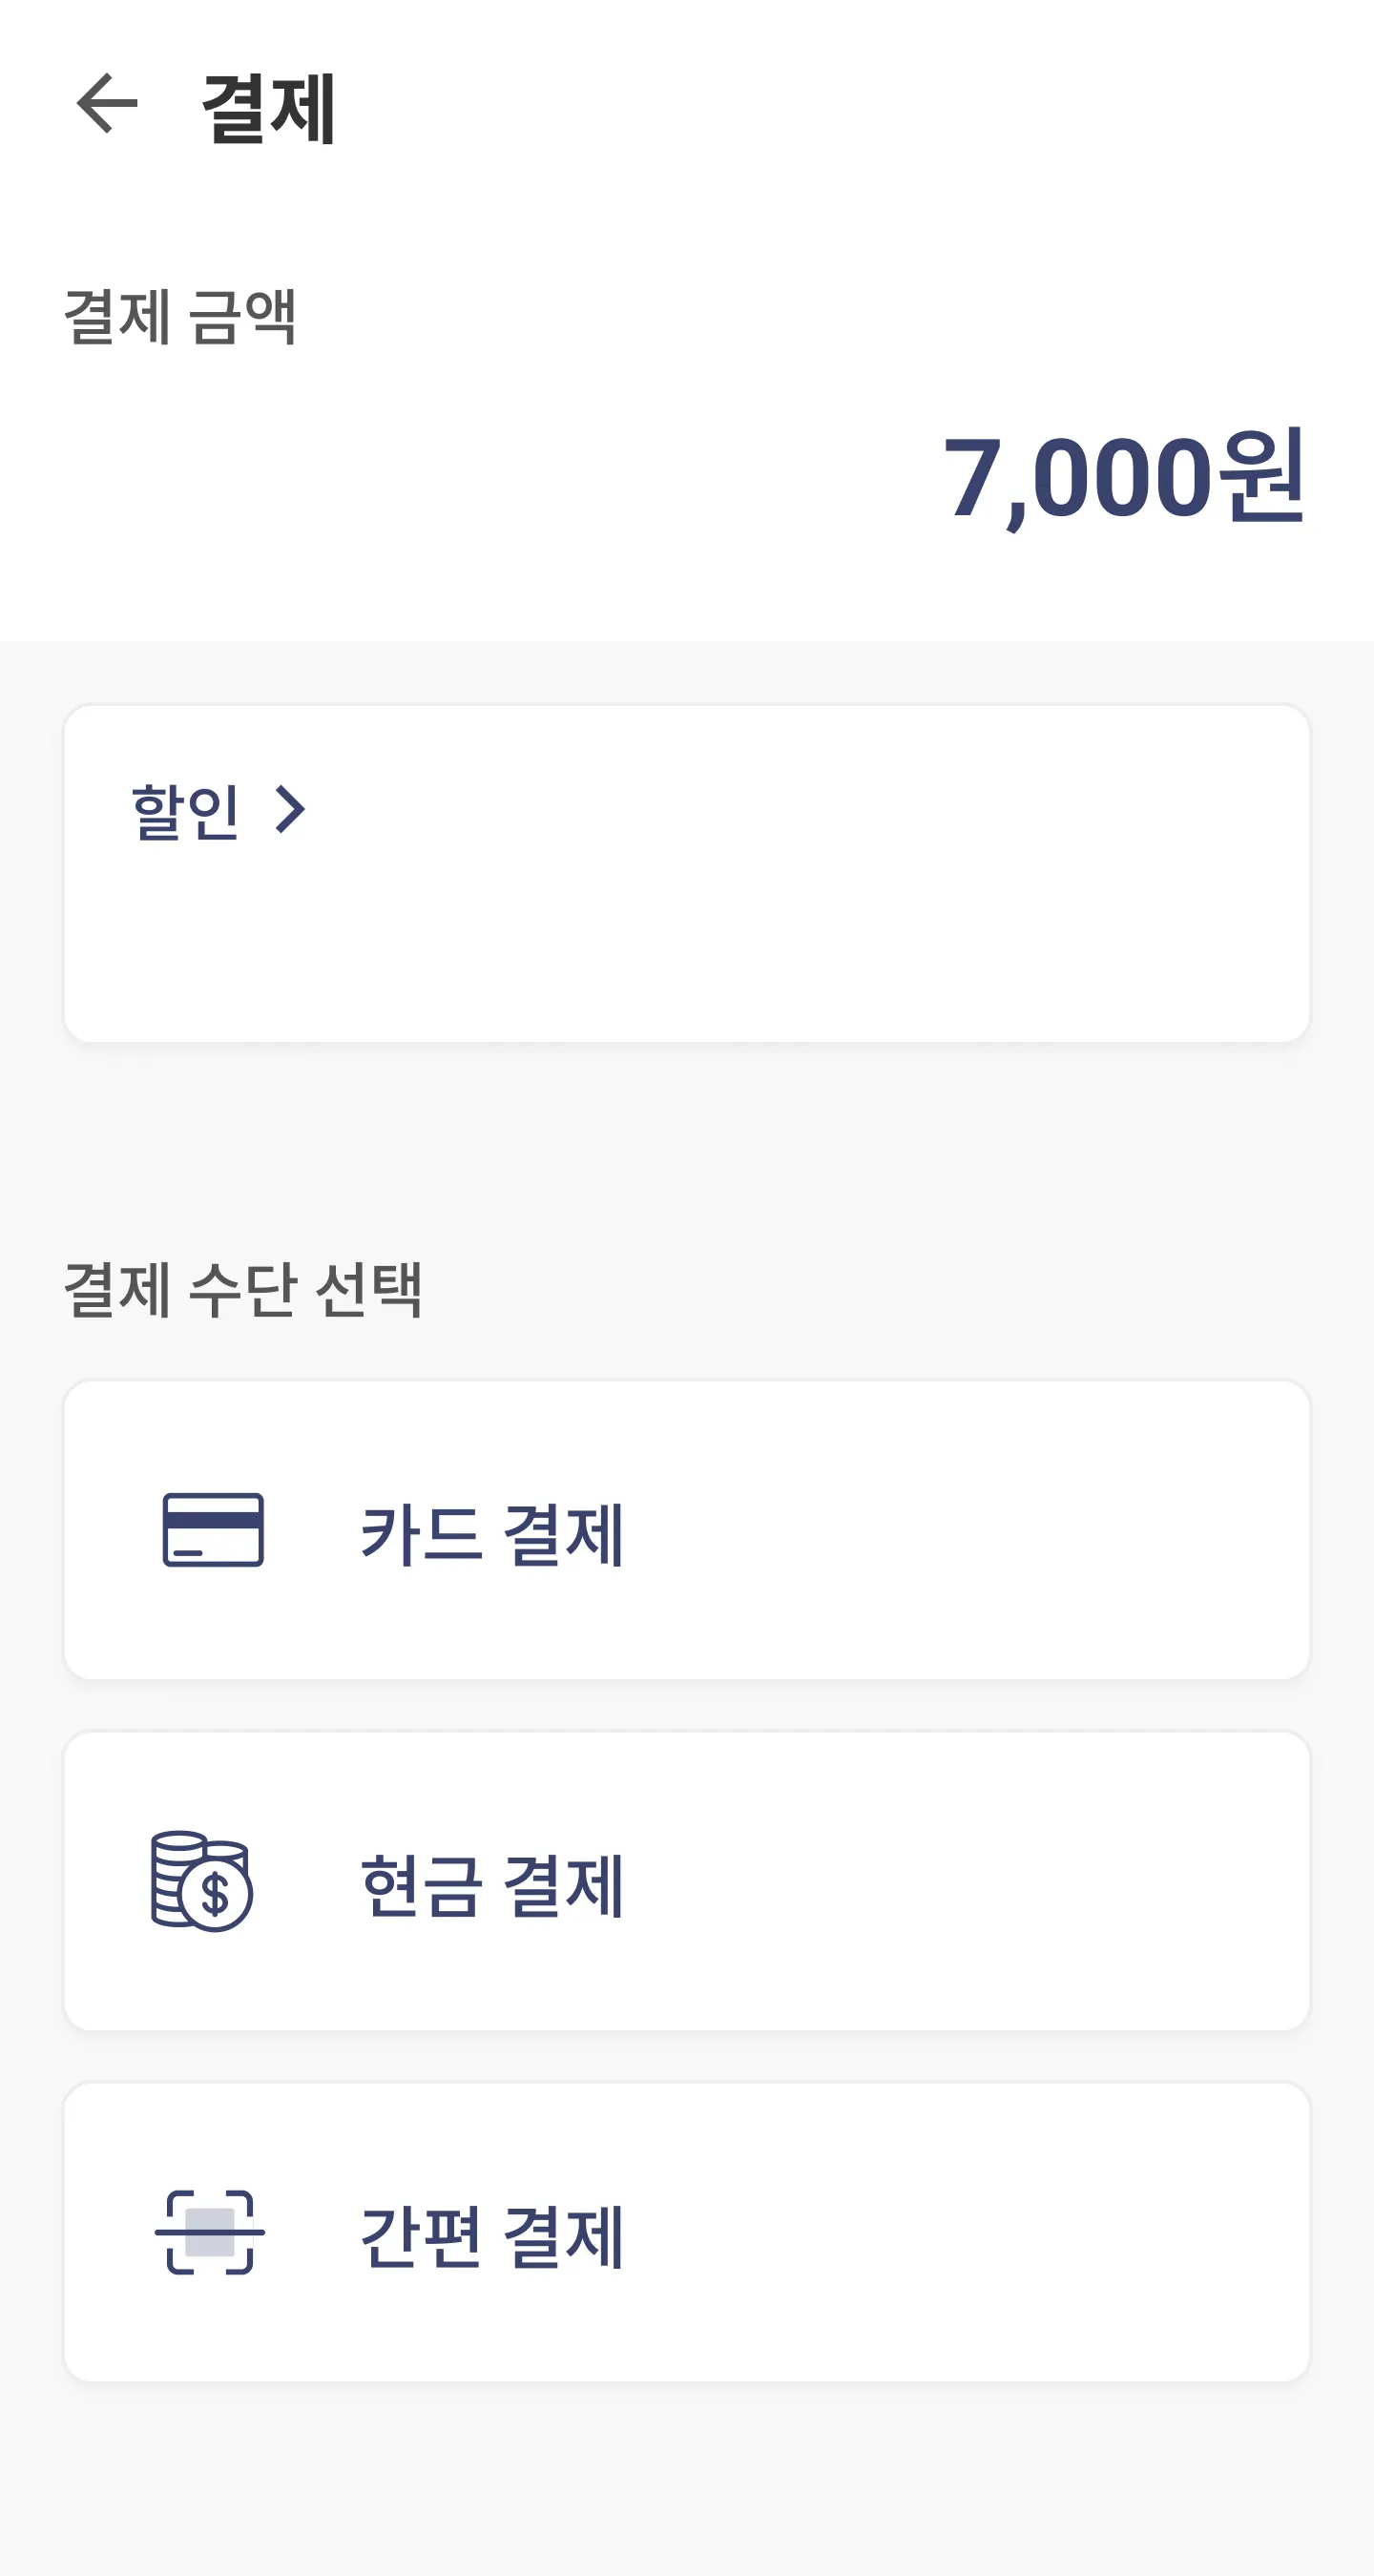Expand the 할인 chevron arrow
The width and height of the screenshot is (1374, 2576).
[x=290, y=810]
